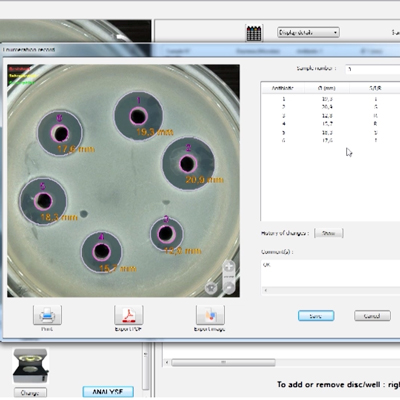The height and width of the screenshot is (400, 400).
Task: Click well 2 on the plate image
Action: click(188, 164)
